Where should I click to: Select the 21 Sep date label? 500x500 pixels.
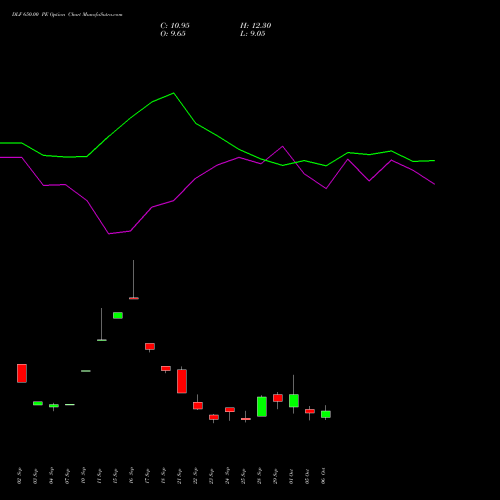pos(179,476)
